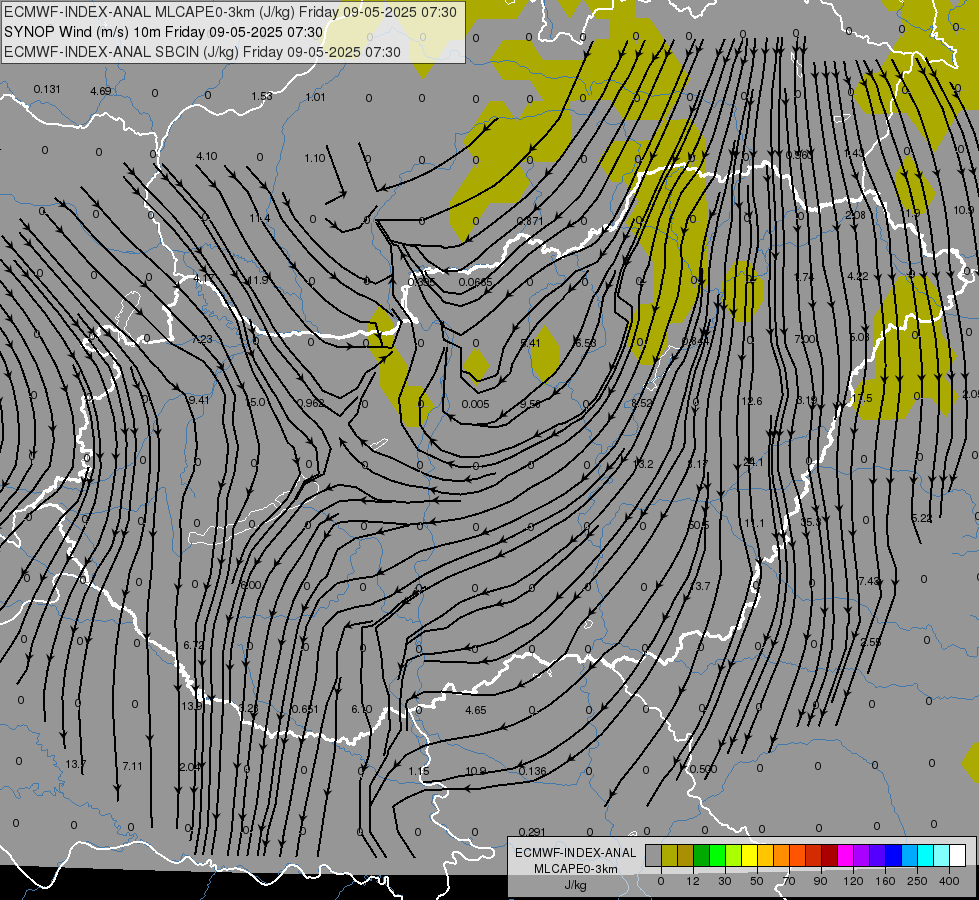Click the map value 17.5
979x900 pixels.
(862, 398)
